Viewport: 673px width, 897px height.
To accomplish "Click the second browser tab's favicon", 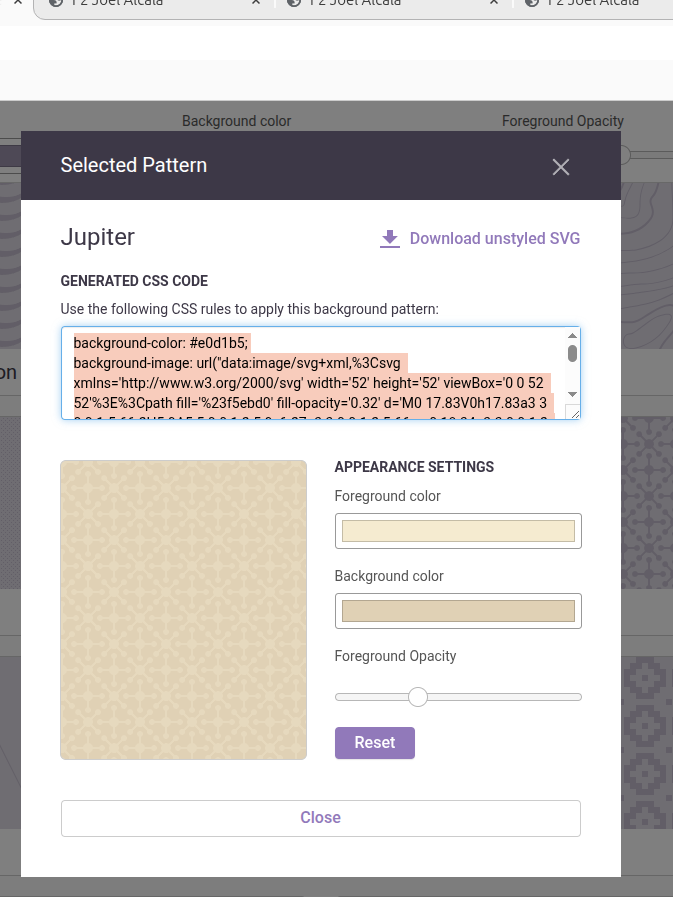I will tap(53, 3).
